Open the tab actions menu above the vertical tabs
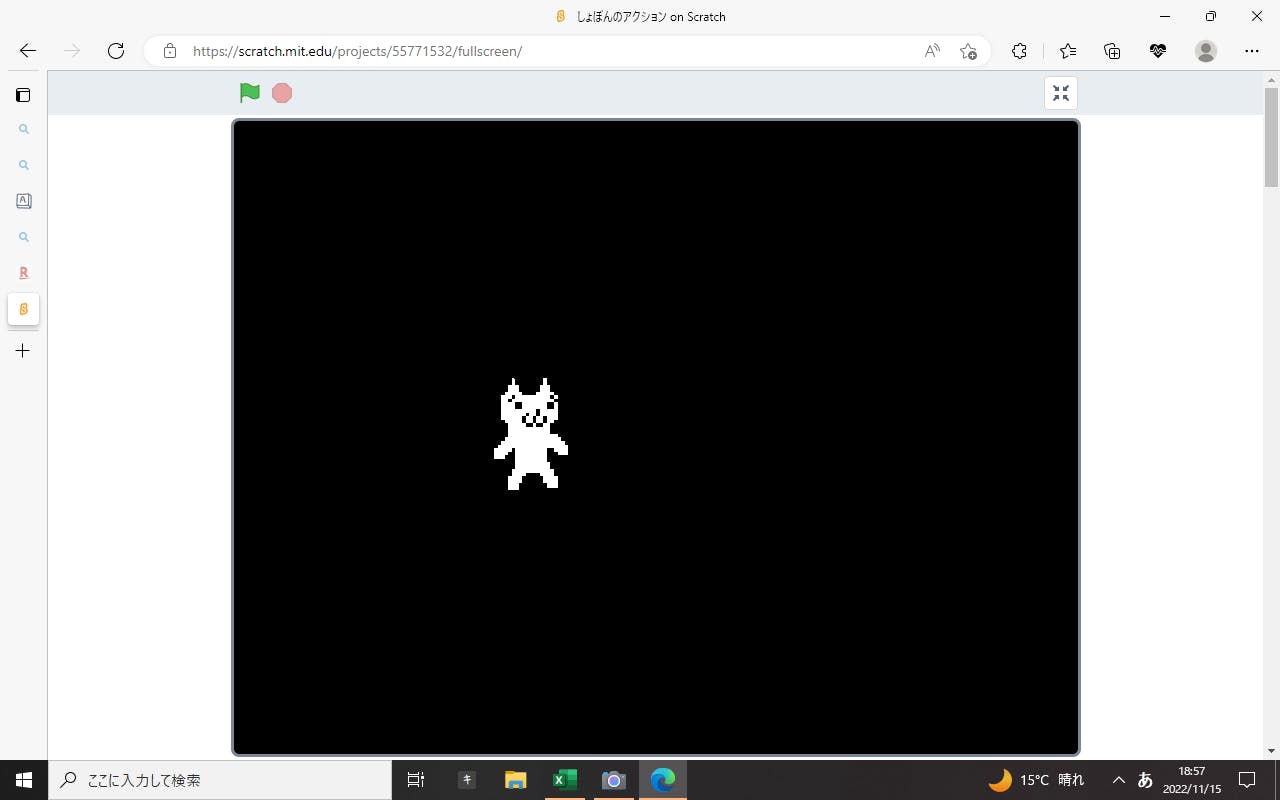The height and width of the screenshot is (800, 1280). click(x=23, y=95)
